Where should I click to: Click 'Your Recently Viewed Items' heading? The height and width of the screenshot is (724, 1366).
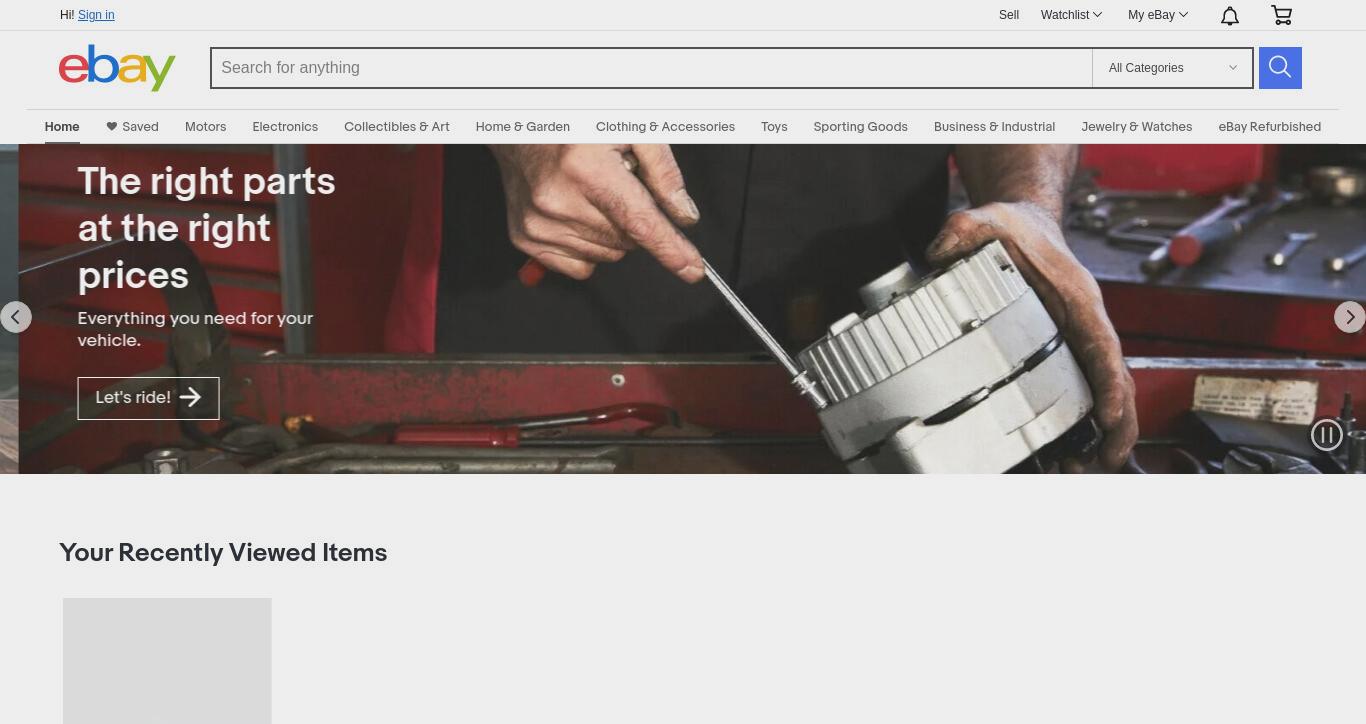(223, 553)
